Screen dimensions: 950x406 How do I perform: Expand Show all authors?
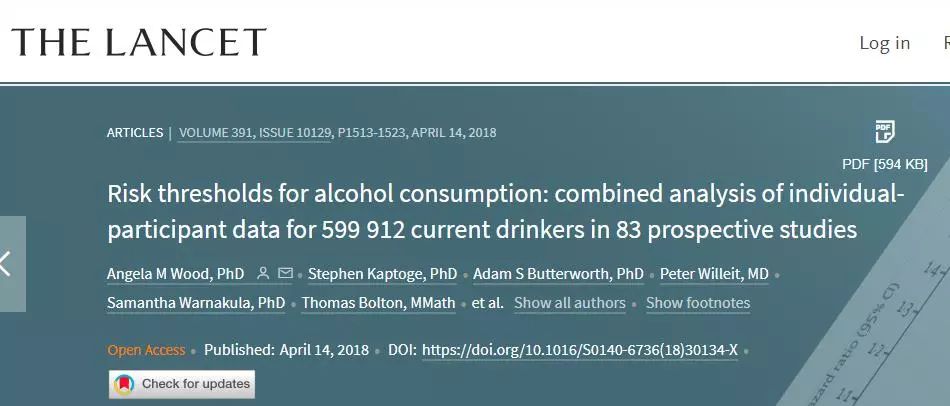(569, 303)
